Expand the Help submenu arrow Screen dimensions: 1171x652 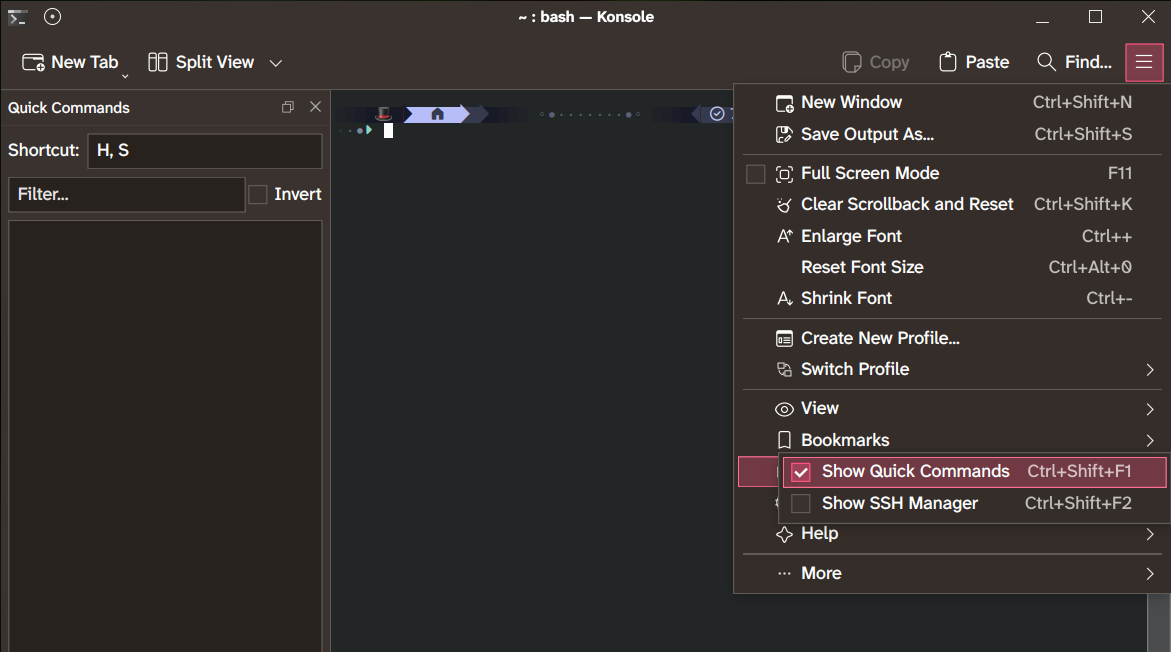1150,534
